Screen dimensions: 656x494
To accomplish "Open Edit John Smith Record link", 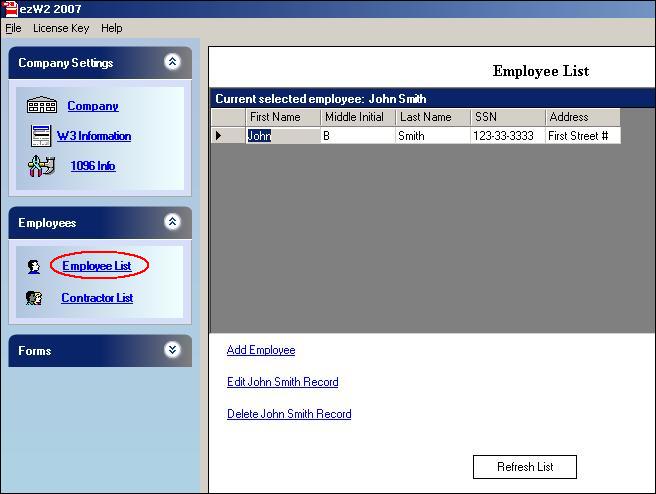I will [282, 382].
